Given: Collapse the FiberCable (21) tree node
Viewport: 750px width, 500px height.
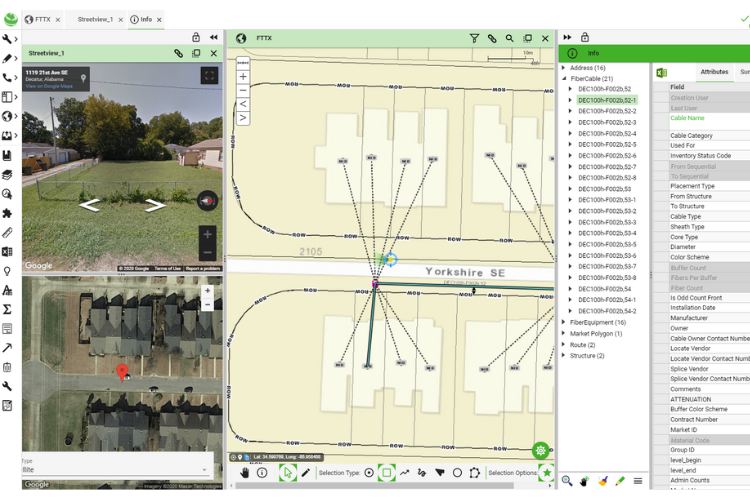Looking at the screenshot, I should coord(563,78).
